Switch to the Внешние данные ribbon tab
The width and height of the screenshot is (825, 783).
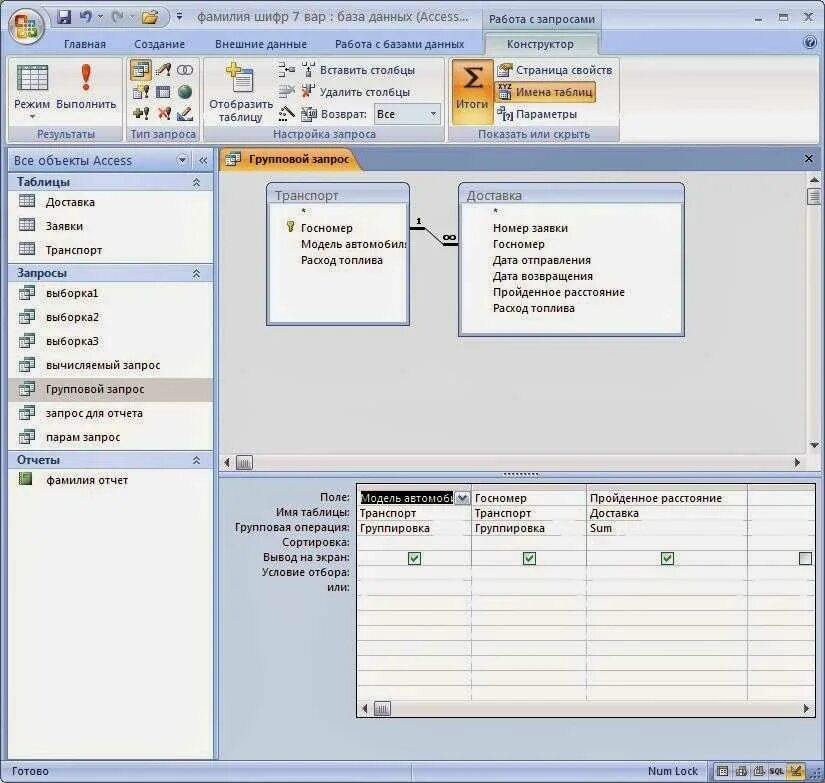261,44
